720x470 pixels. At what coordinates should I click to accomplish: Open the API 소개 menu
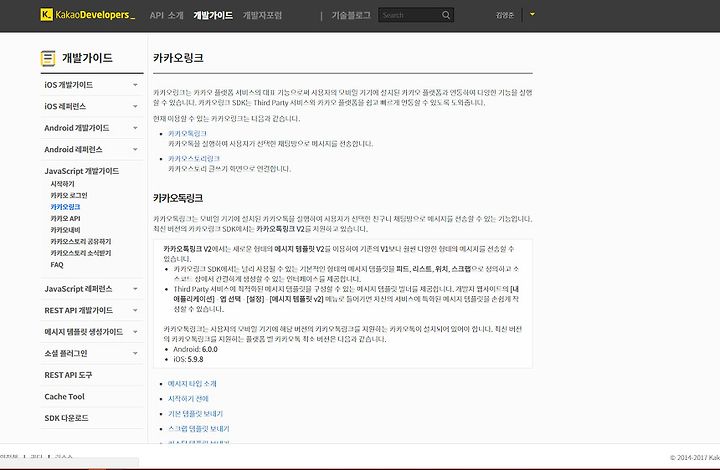click(166, 15)
